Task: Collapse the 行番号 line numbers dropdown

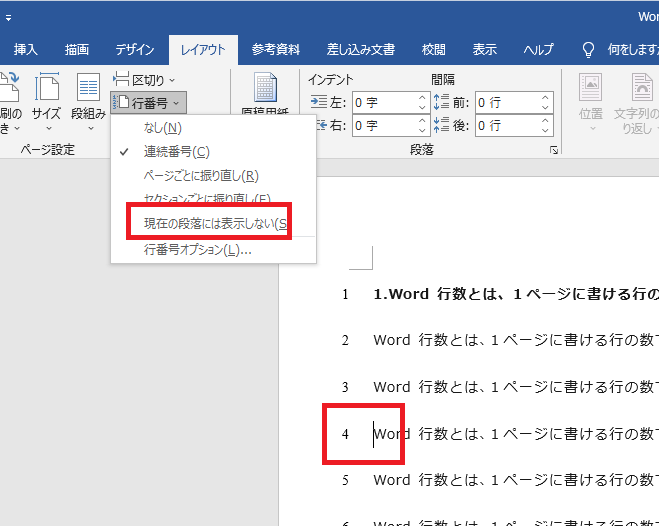Action: (x=148, y=103)
